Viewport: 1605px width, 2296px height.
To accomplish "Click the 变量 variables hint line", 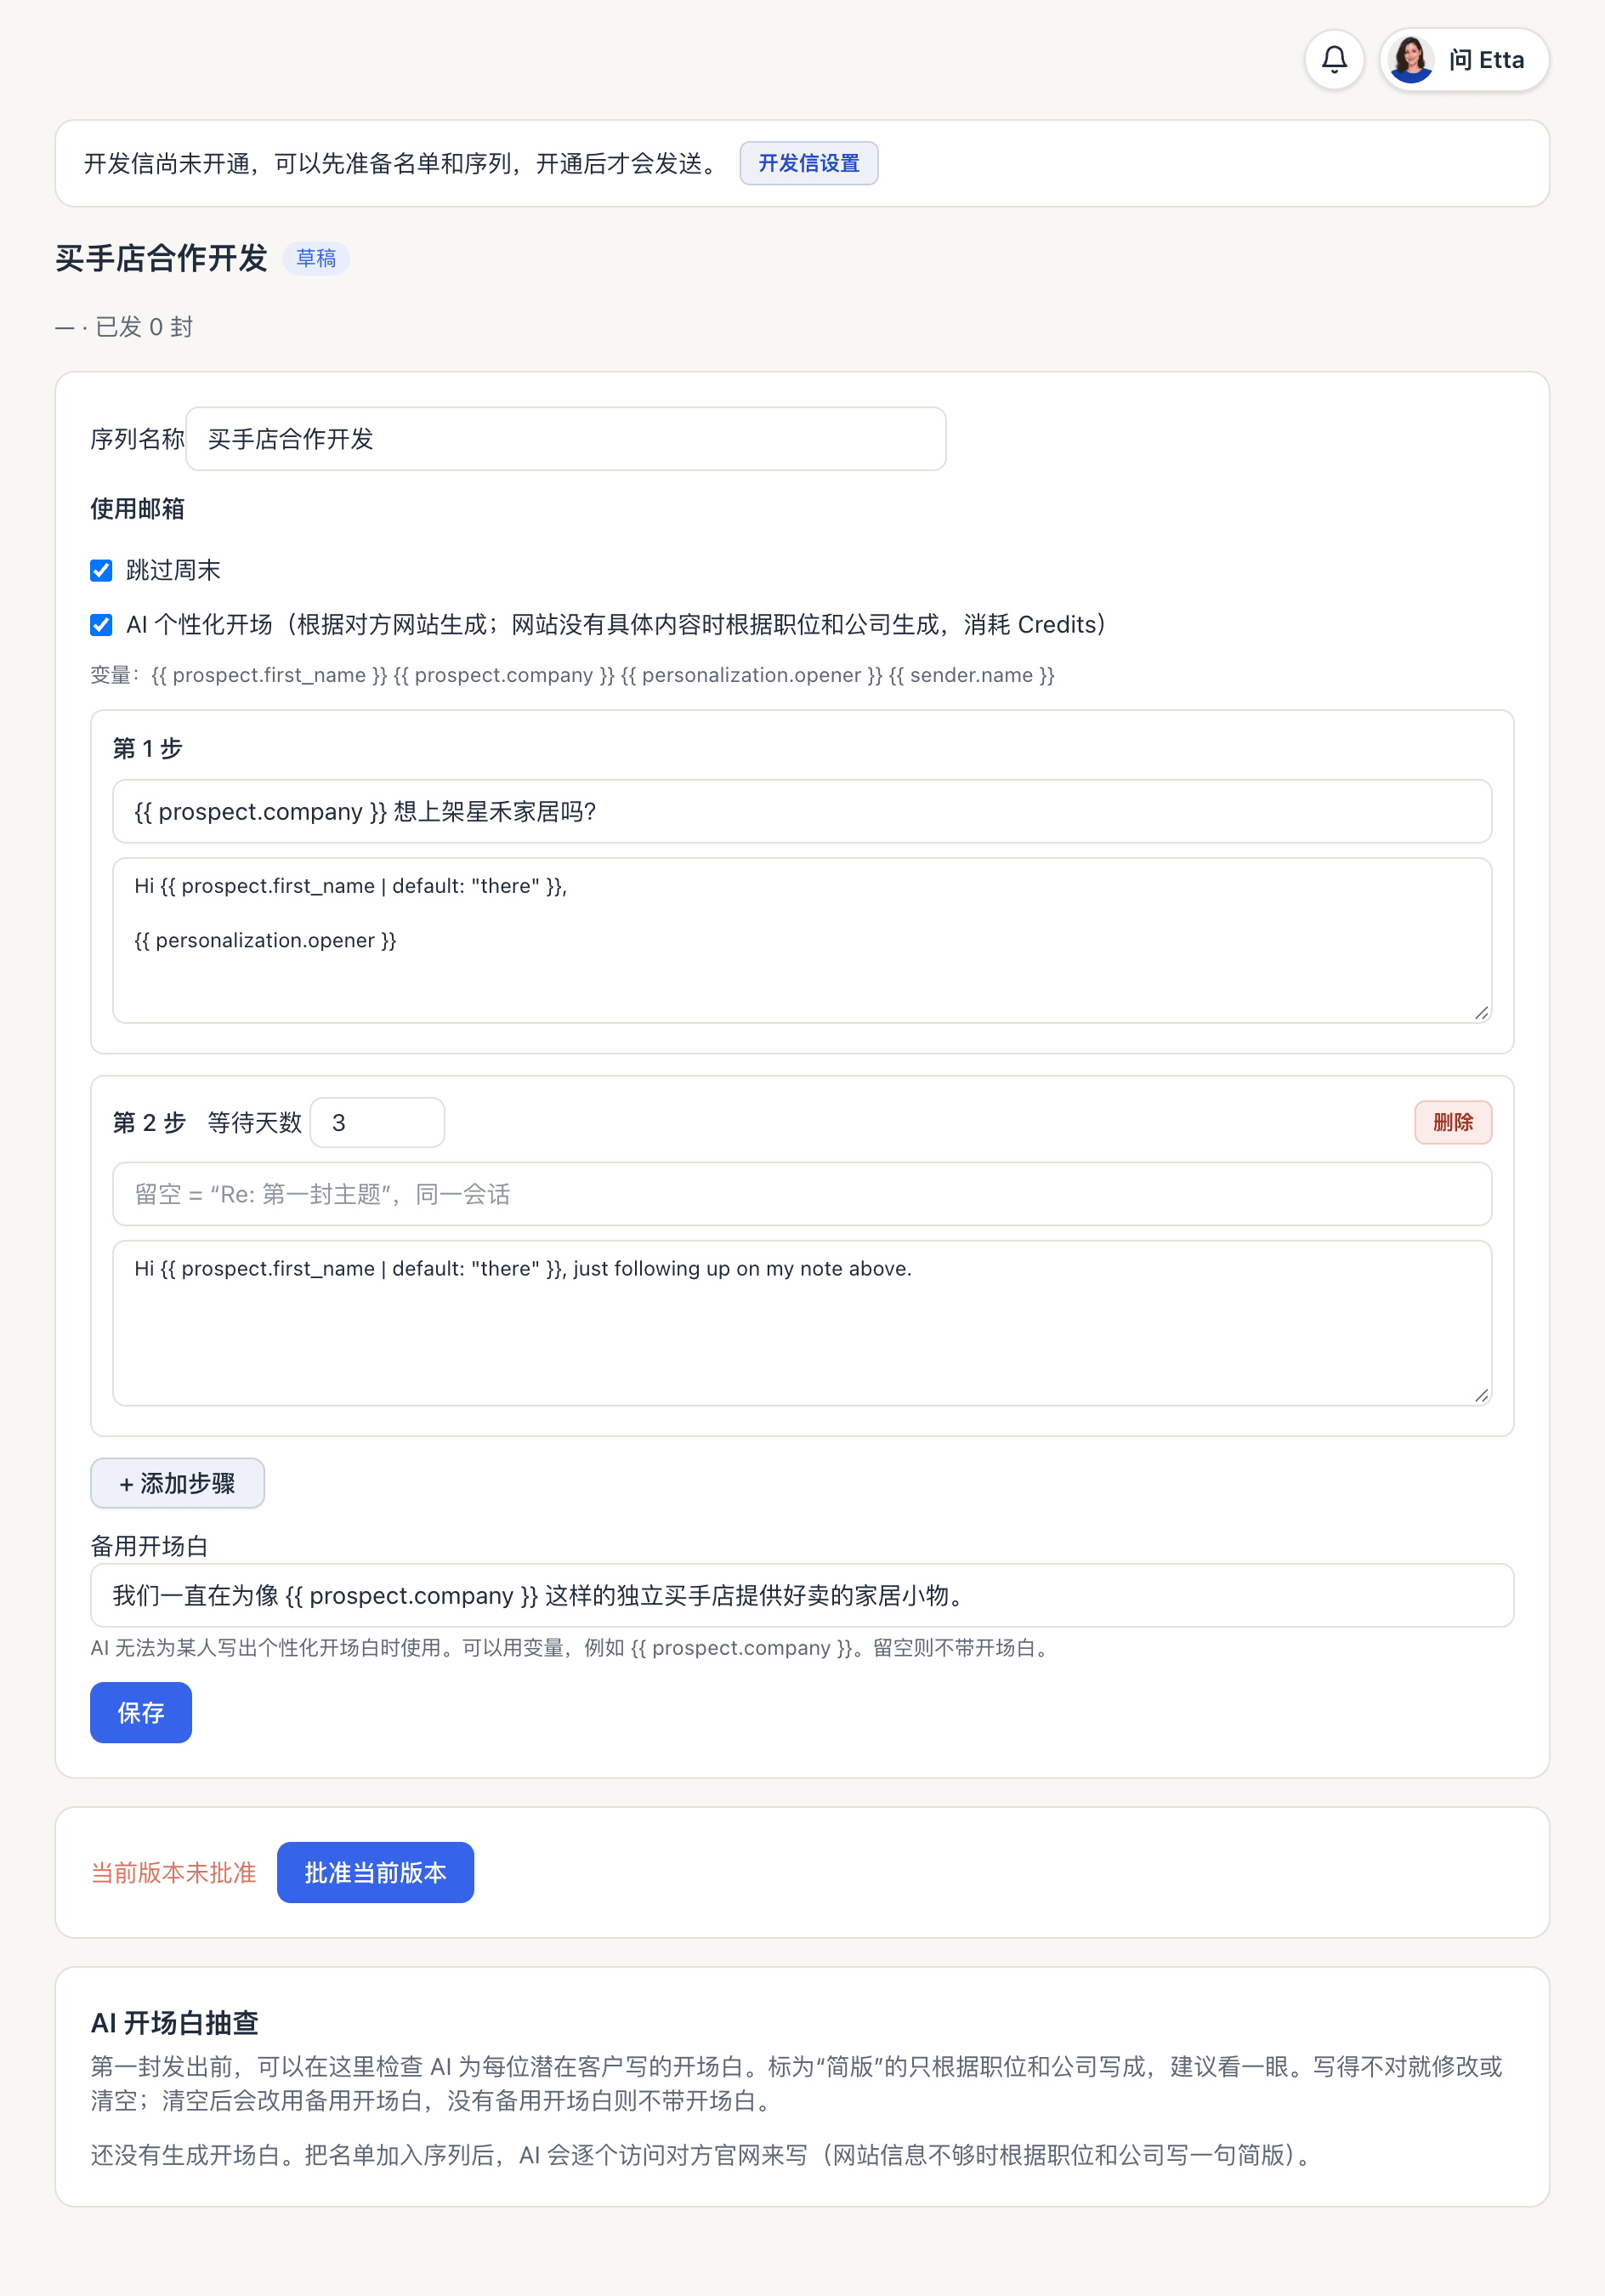I will (x=573, y=675).
